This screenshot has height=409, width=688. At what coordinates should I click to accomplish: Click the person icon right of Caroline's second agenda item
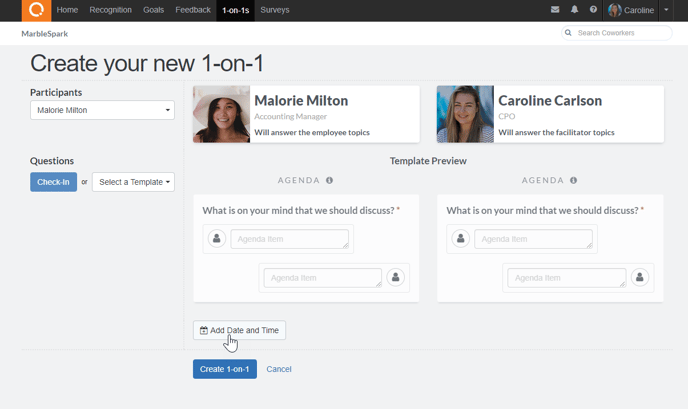tap(640, 277)
